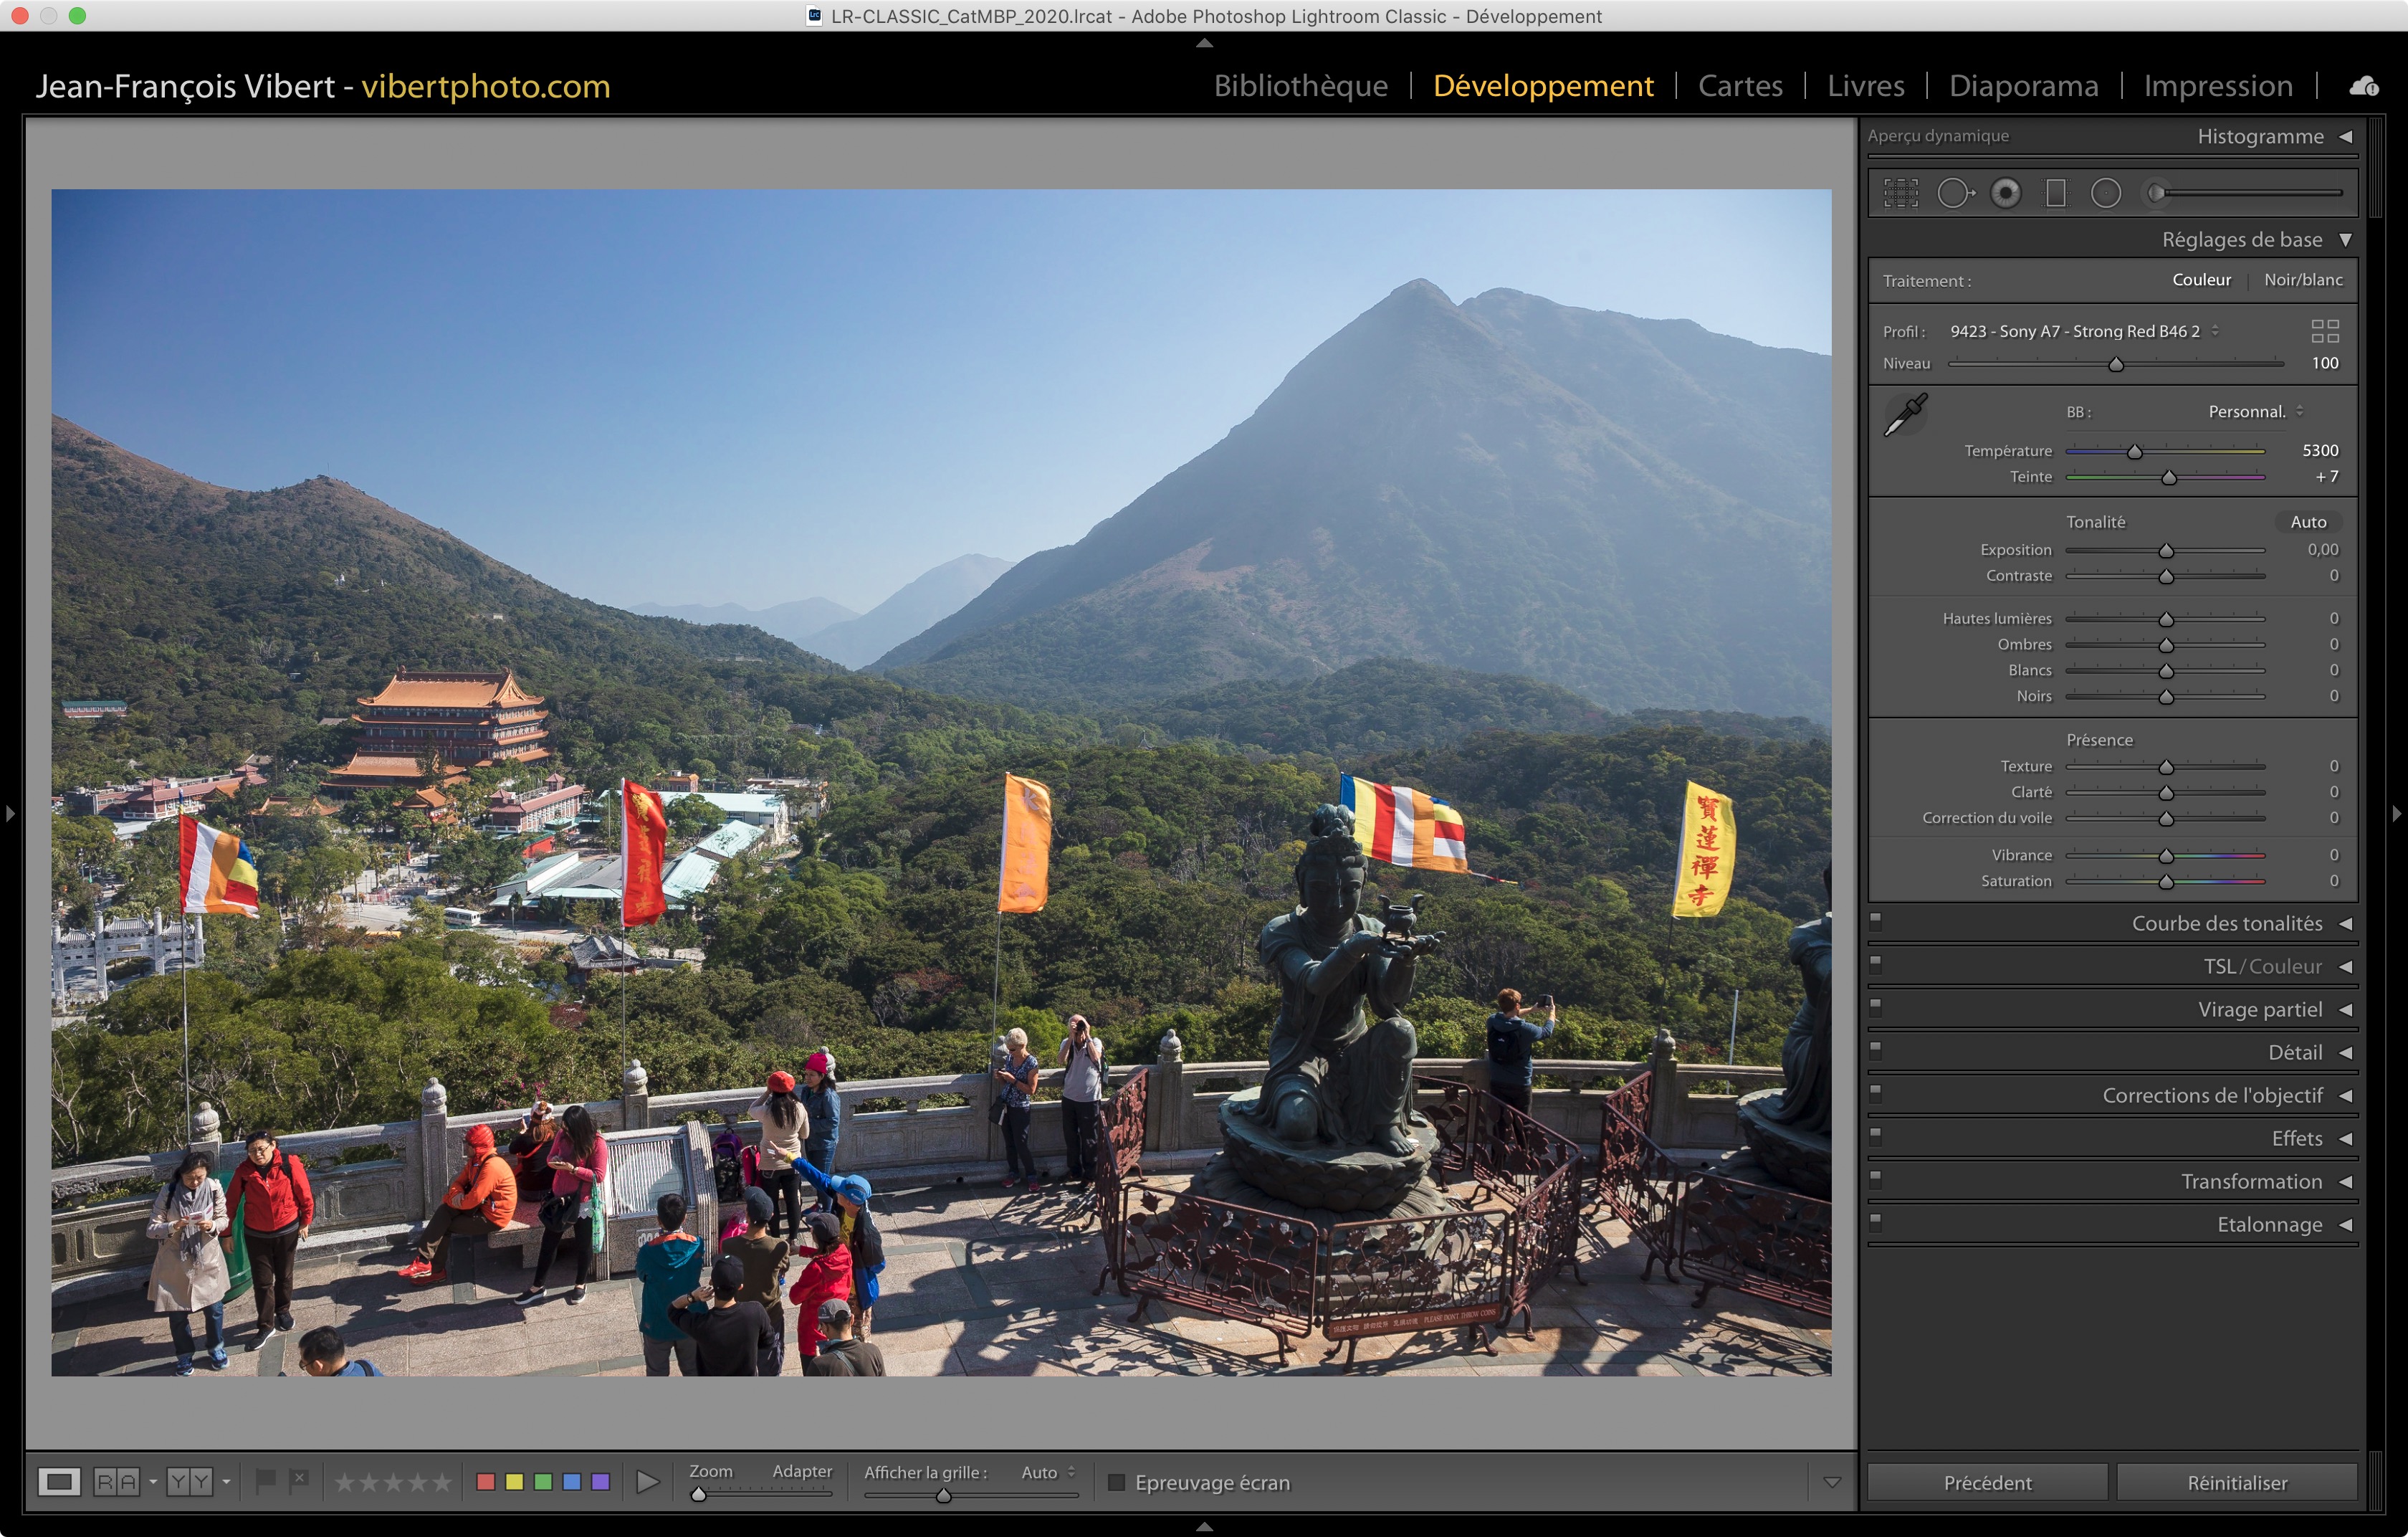Select the Crop overlay tool

point(1900,193)
